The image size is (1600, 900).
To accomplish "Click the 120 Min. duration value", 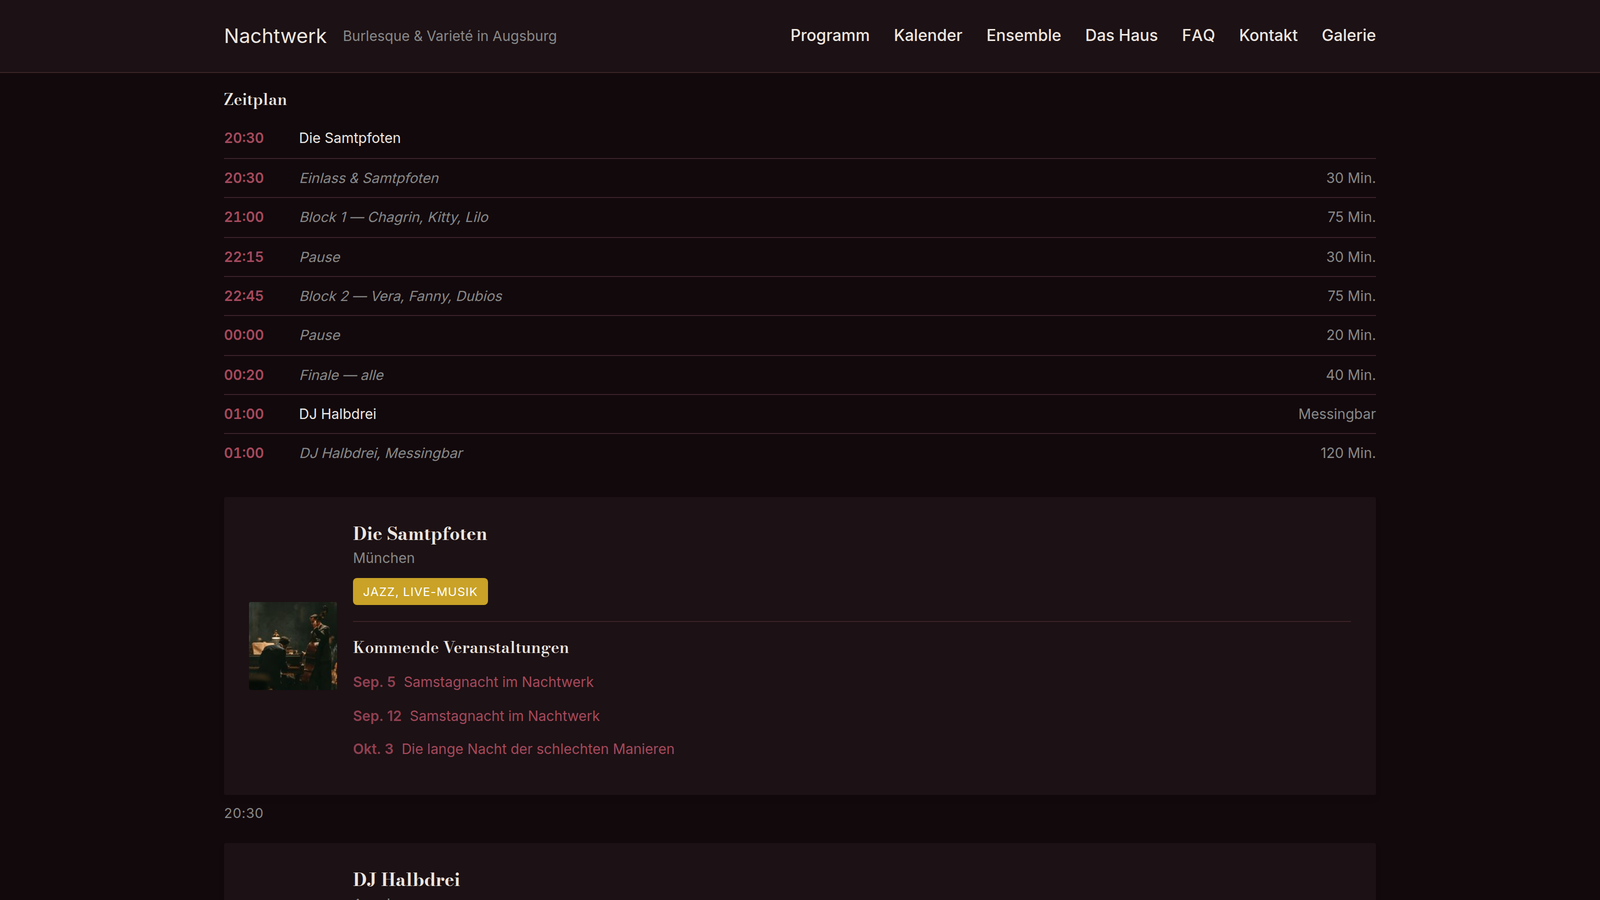I will click(x=1348, y=453).
